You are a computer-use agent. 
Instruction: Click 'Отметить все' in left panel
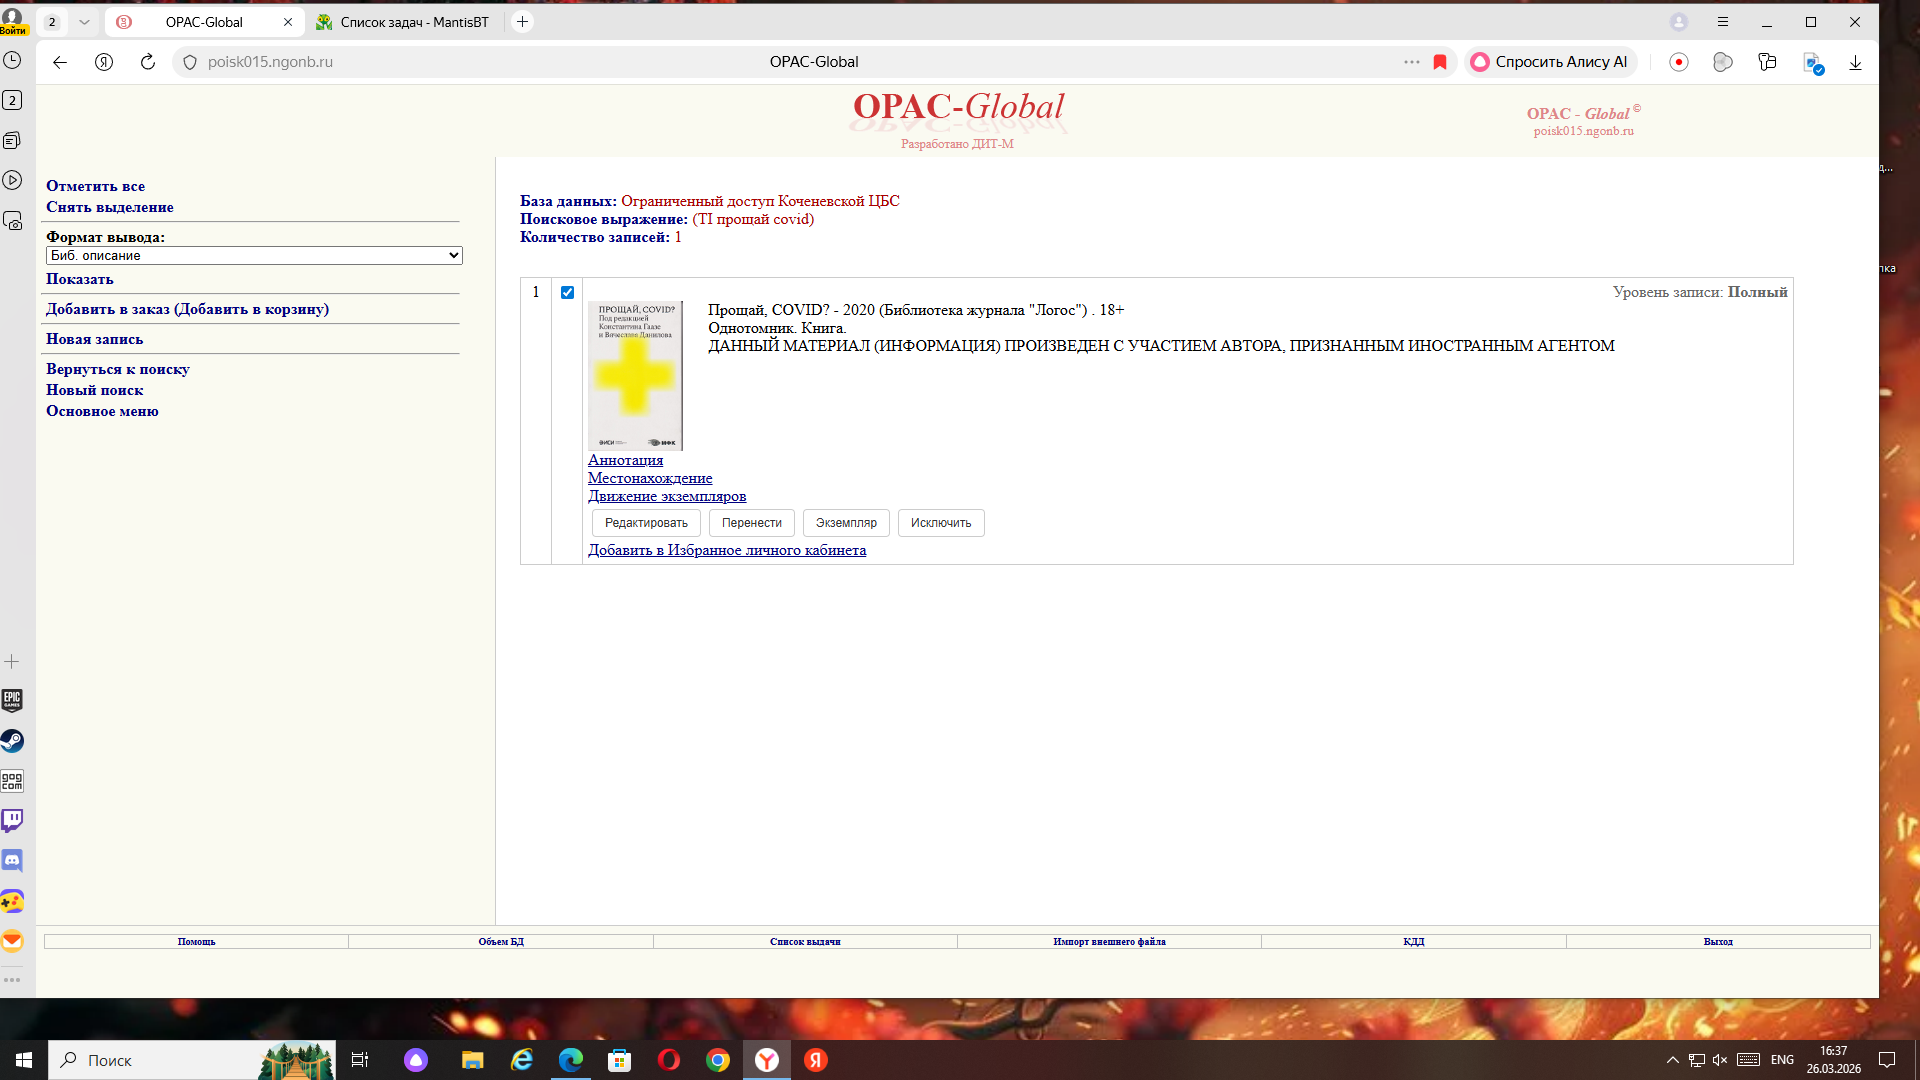pos(95,186)
